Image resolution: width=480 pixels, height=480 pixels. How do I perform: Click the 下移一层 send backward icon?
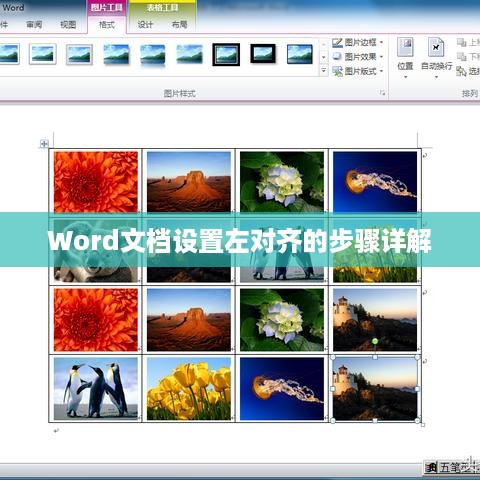(x=461, y=56)
